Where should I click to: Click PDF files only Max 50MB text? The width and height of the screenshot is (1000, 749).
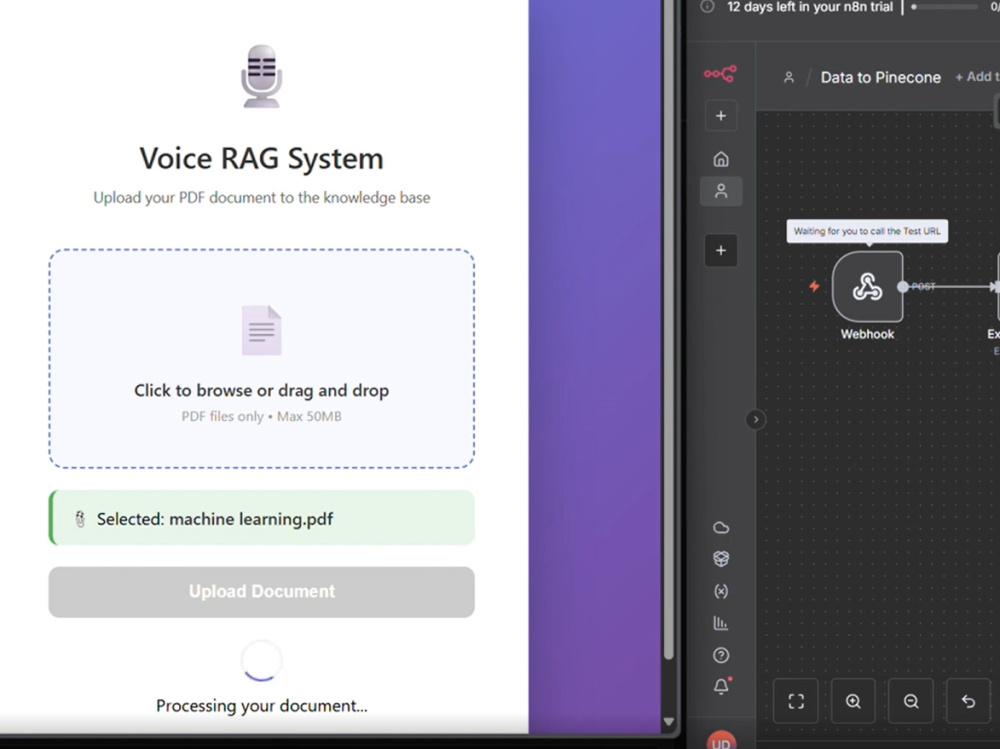pos(261,417)
